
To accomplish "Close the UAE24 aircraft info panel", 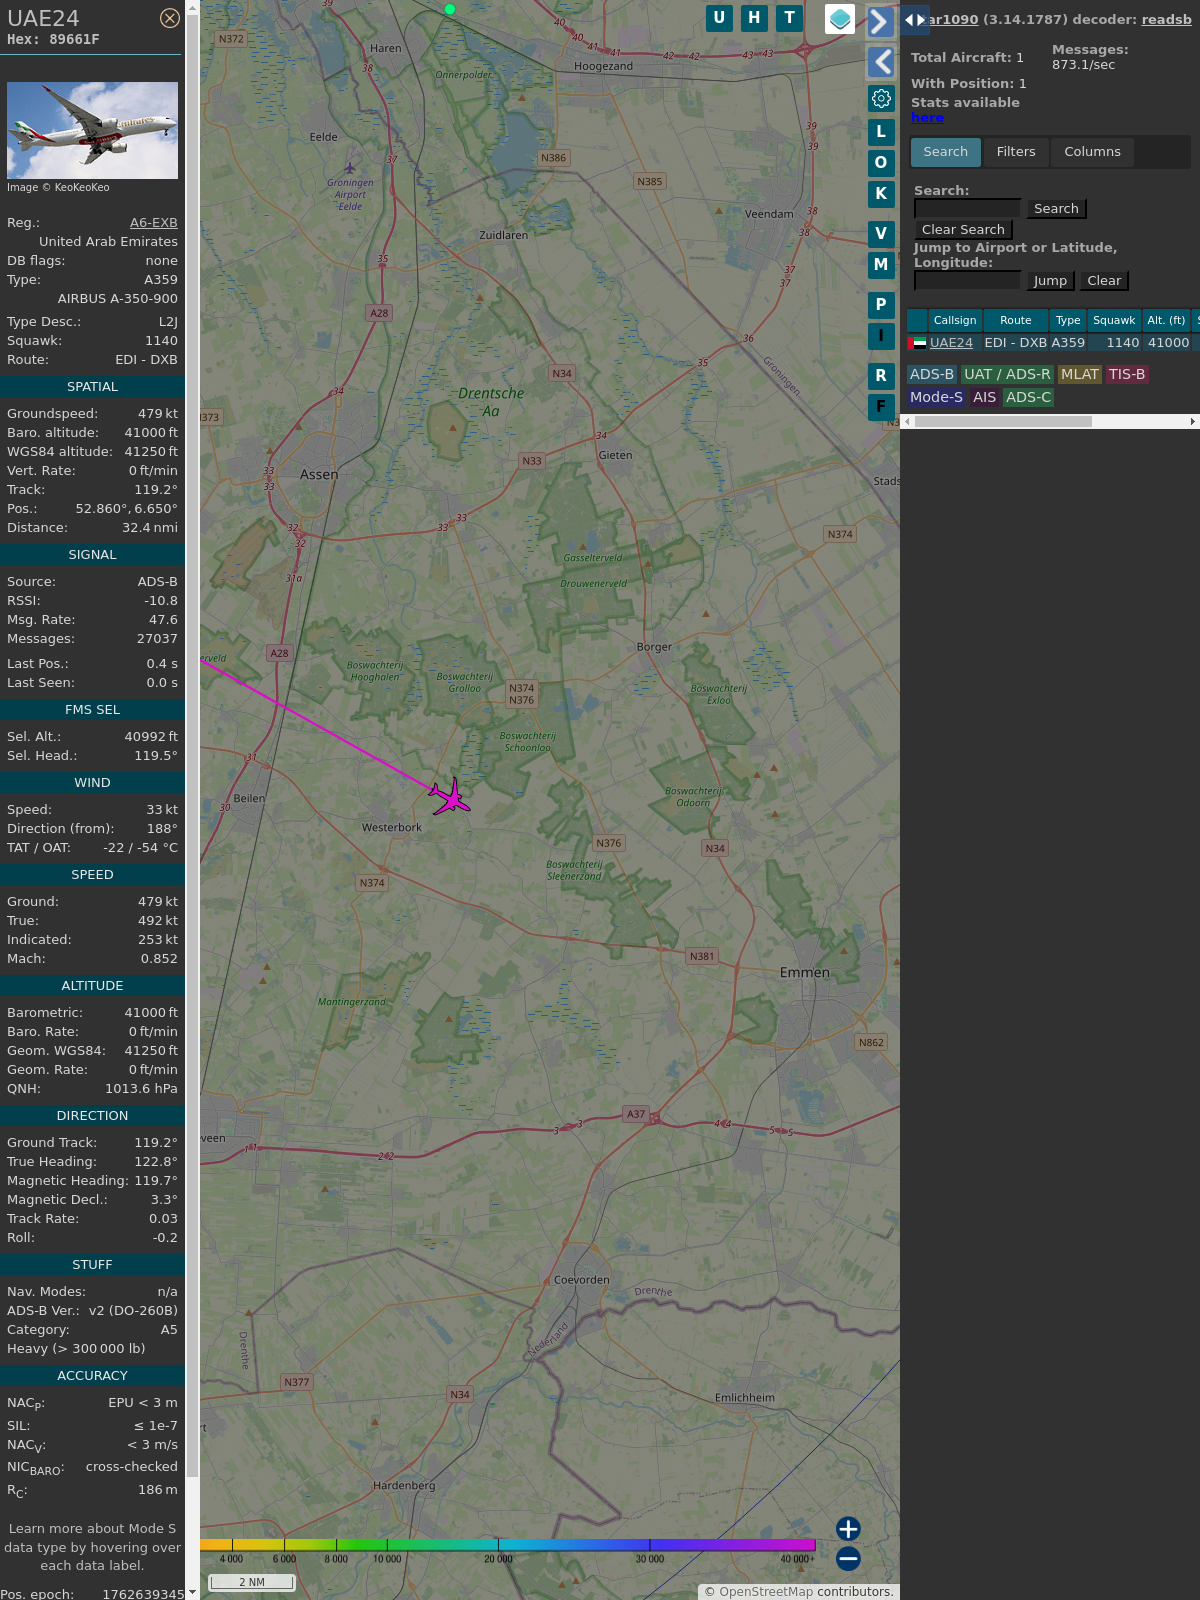I will tap(170, 18).
